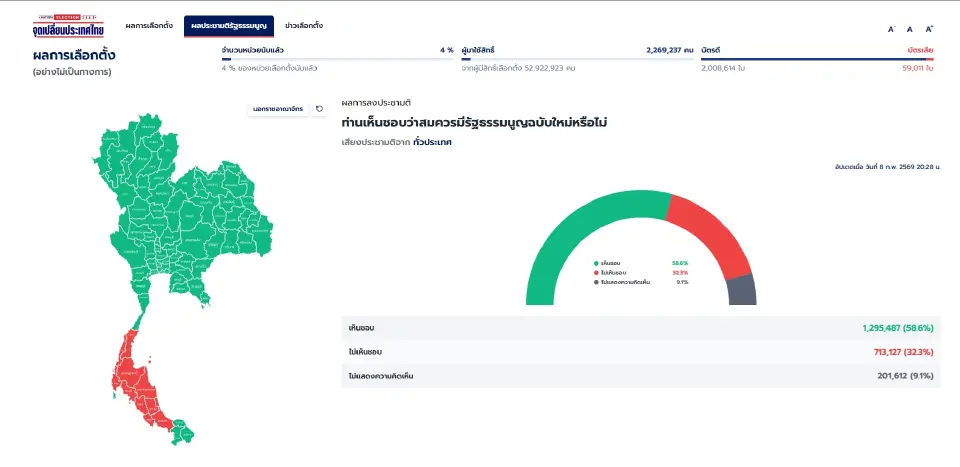Click the บัตรดี label
Screen dimensions: 960x467
(x=711, y=50)
